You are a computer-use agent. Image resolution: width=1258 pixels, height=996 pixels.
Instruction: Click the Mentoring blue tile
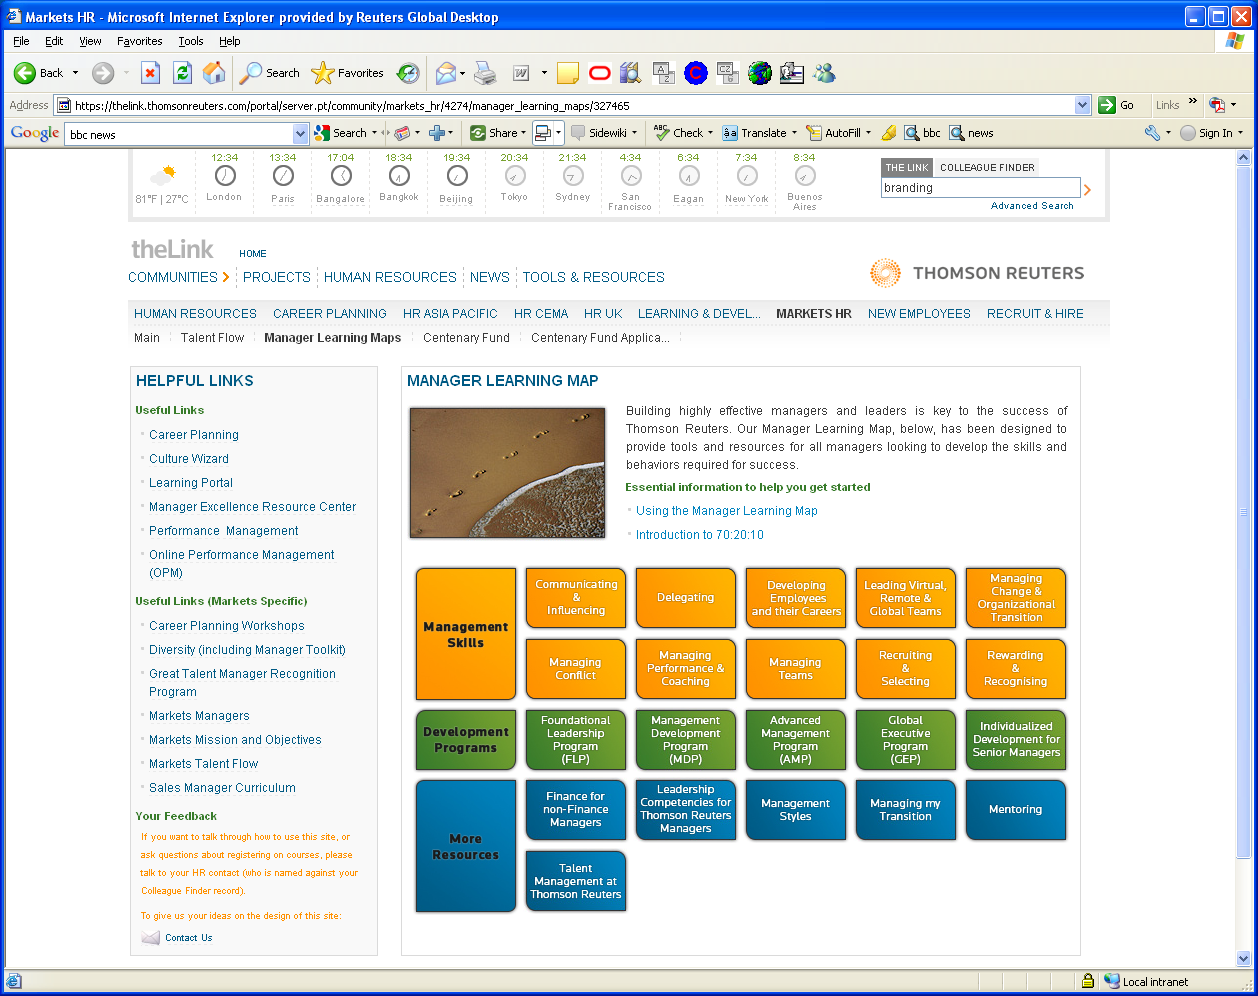coord(1016,810)
